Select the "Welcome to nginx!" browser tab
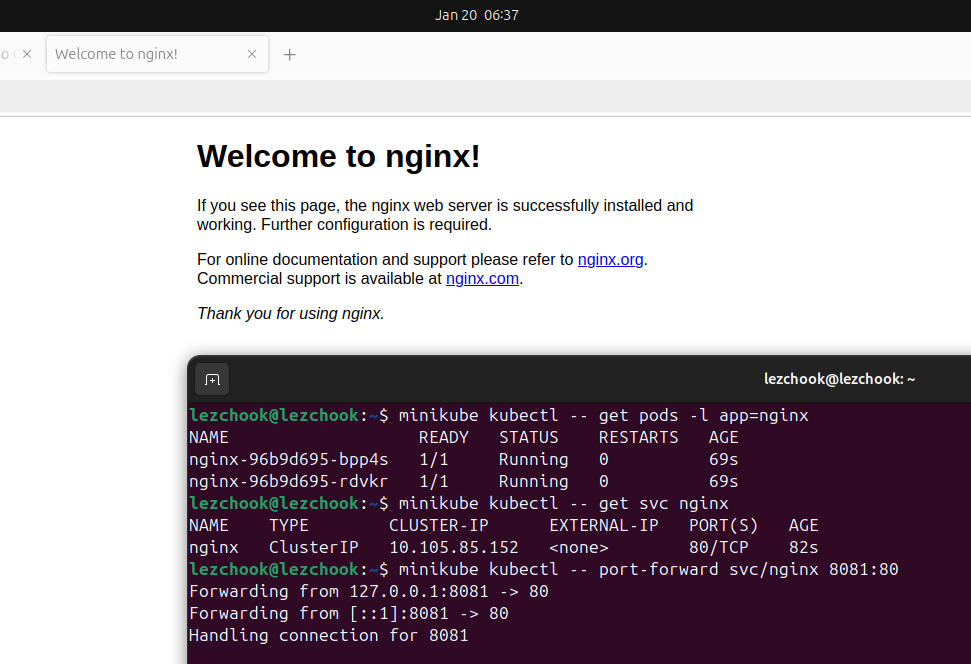The width and height of the screenshot is (971, 664). pyautogui.click(x=157, y=54)
